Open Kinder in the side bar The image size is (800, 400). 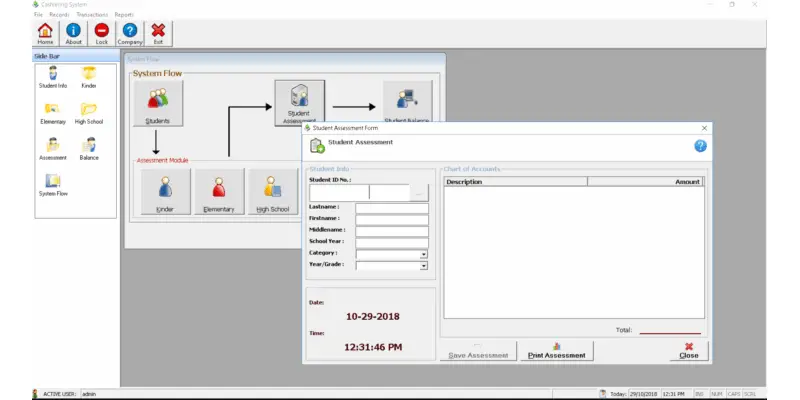(89, 78)
